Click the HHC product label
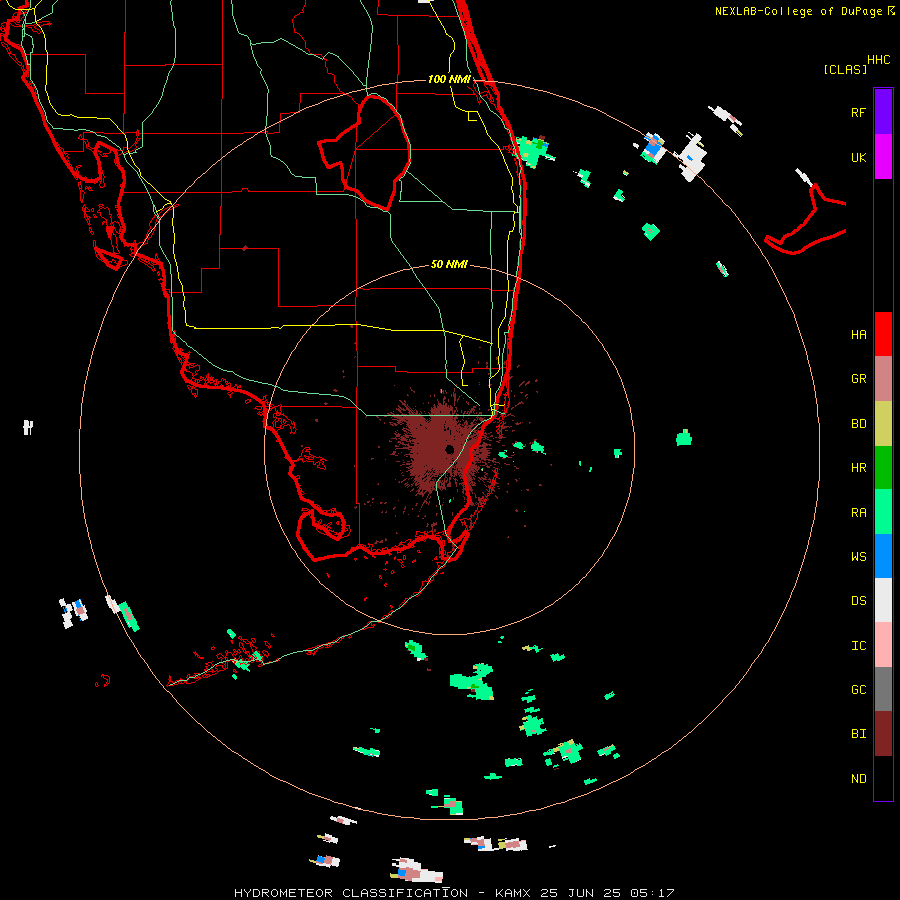The width and height of the screenshot is (900, 900). tap(878, 60)
